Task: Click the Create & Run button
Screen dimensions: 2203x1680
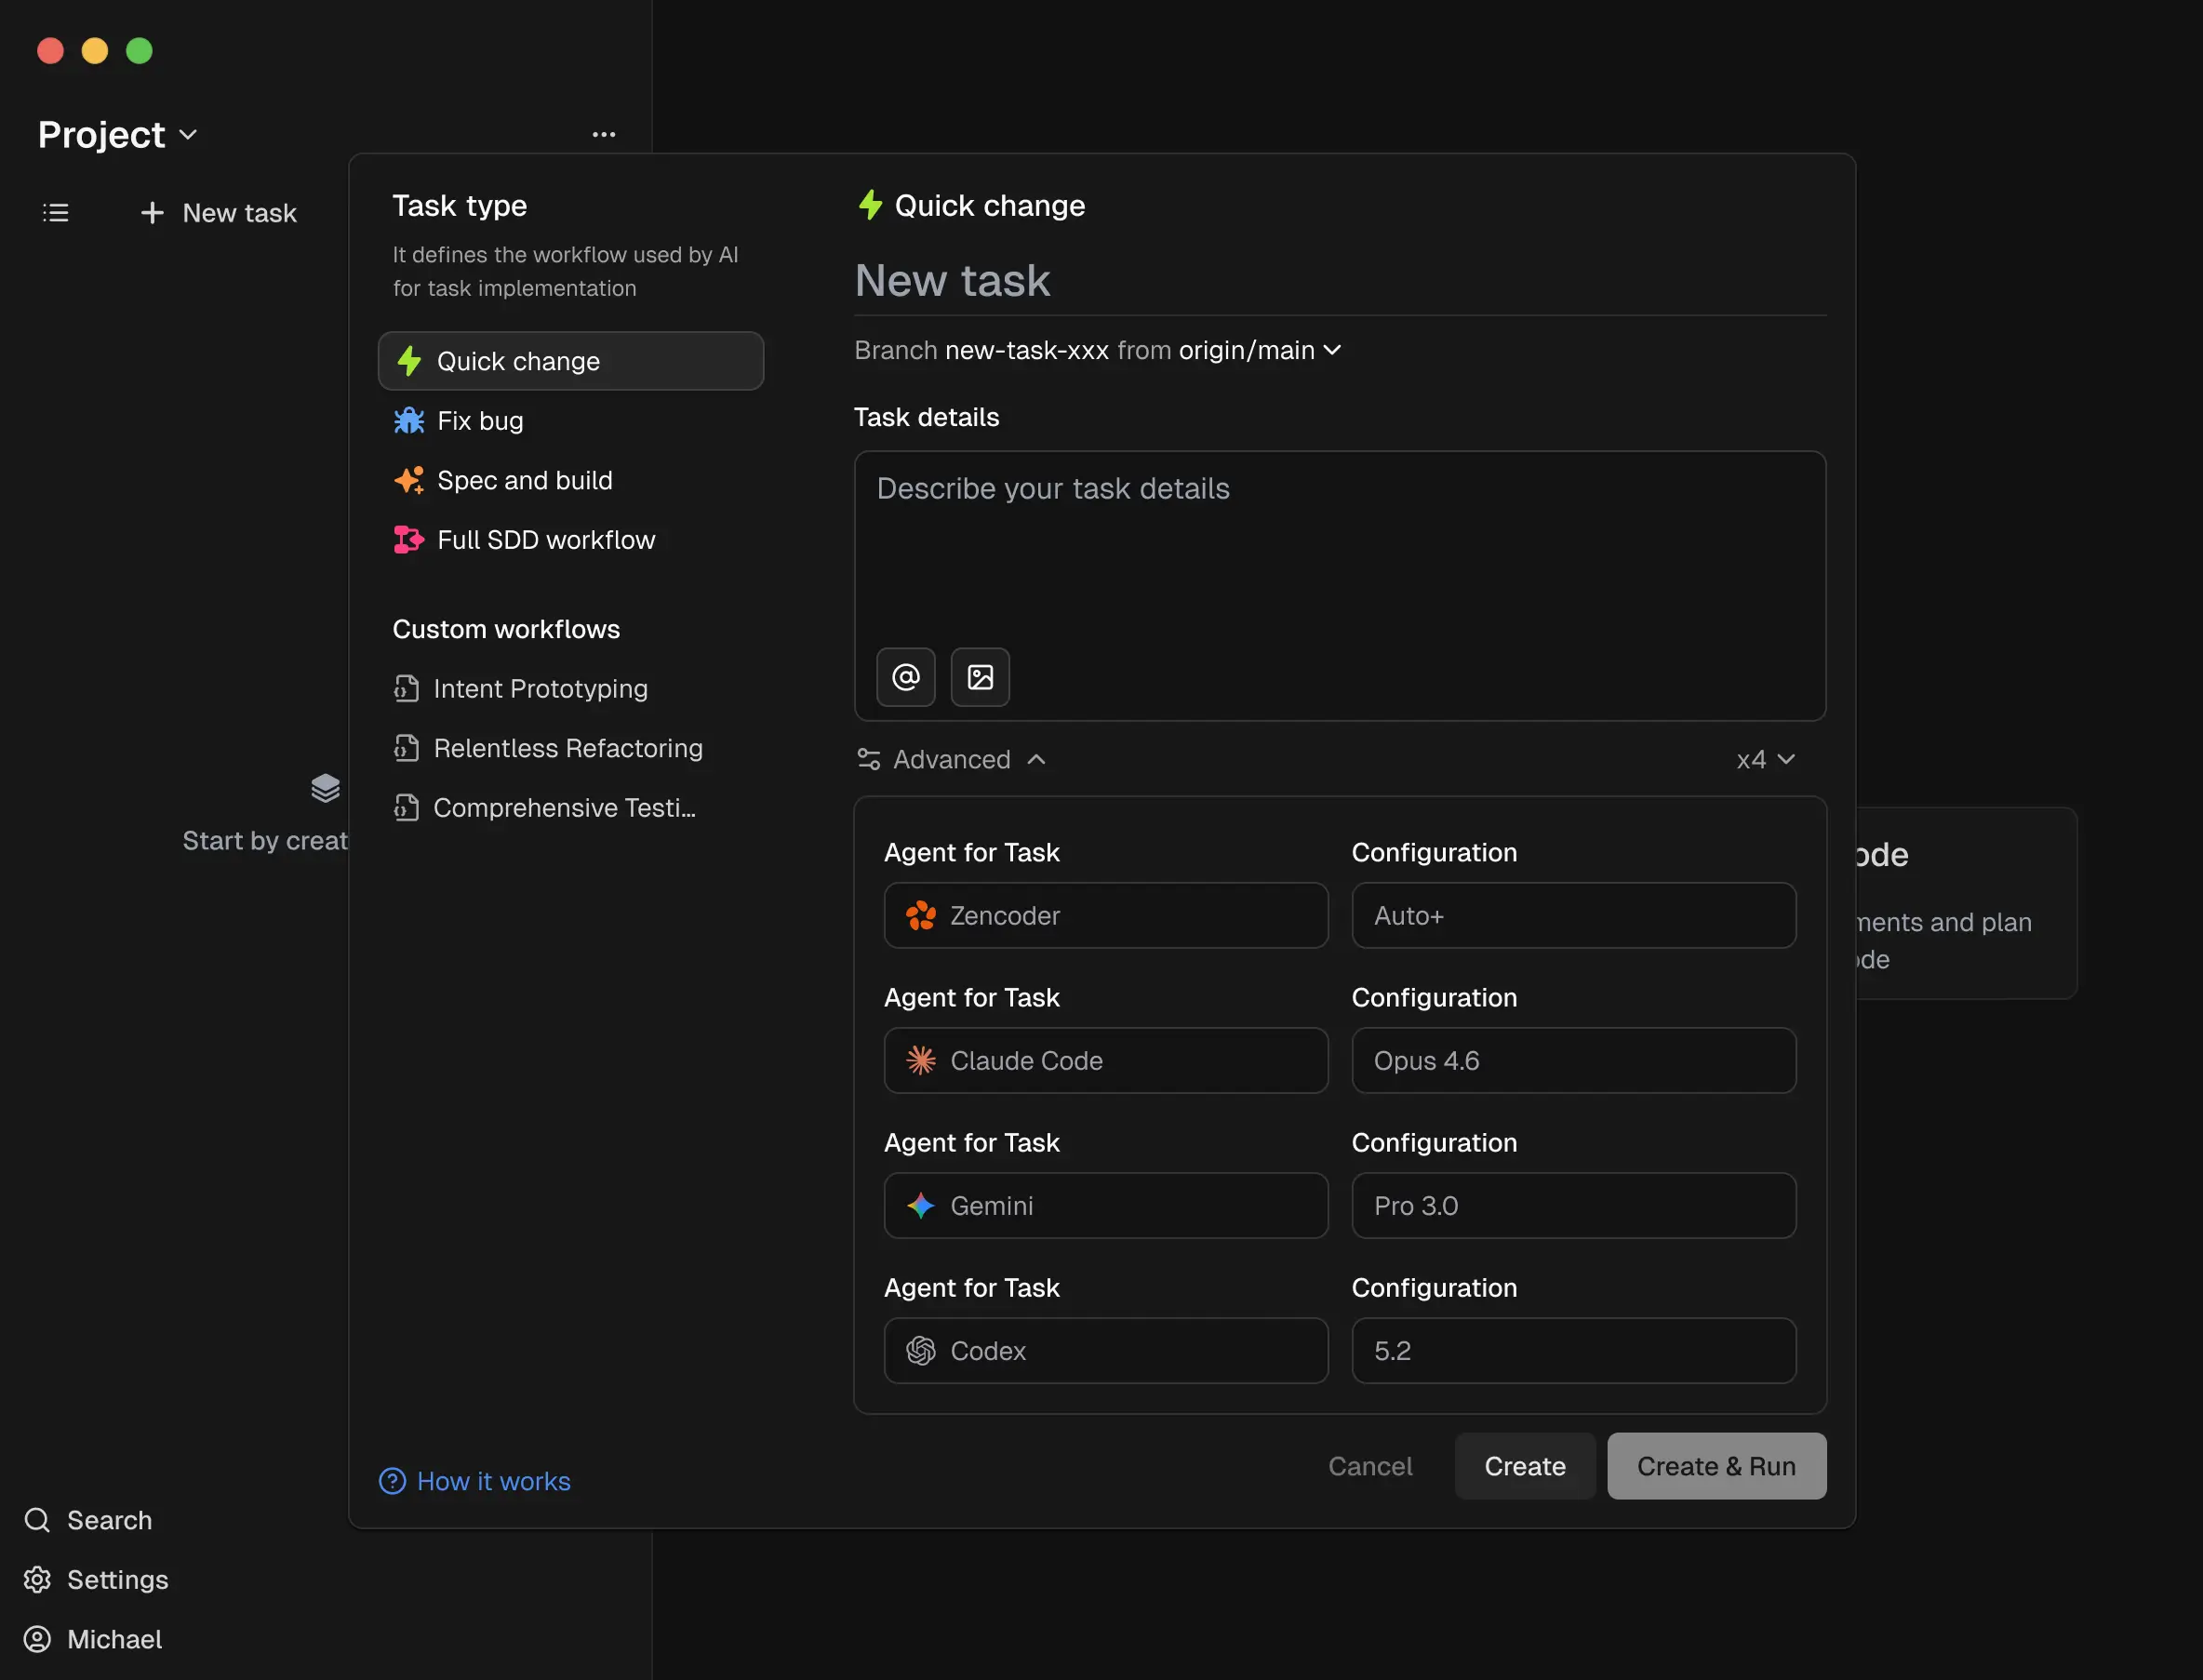Action: coord(1715,1466)
